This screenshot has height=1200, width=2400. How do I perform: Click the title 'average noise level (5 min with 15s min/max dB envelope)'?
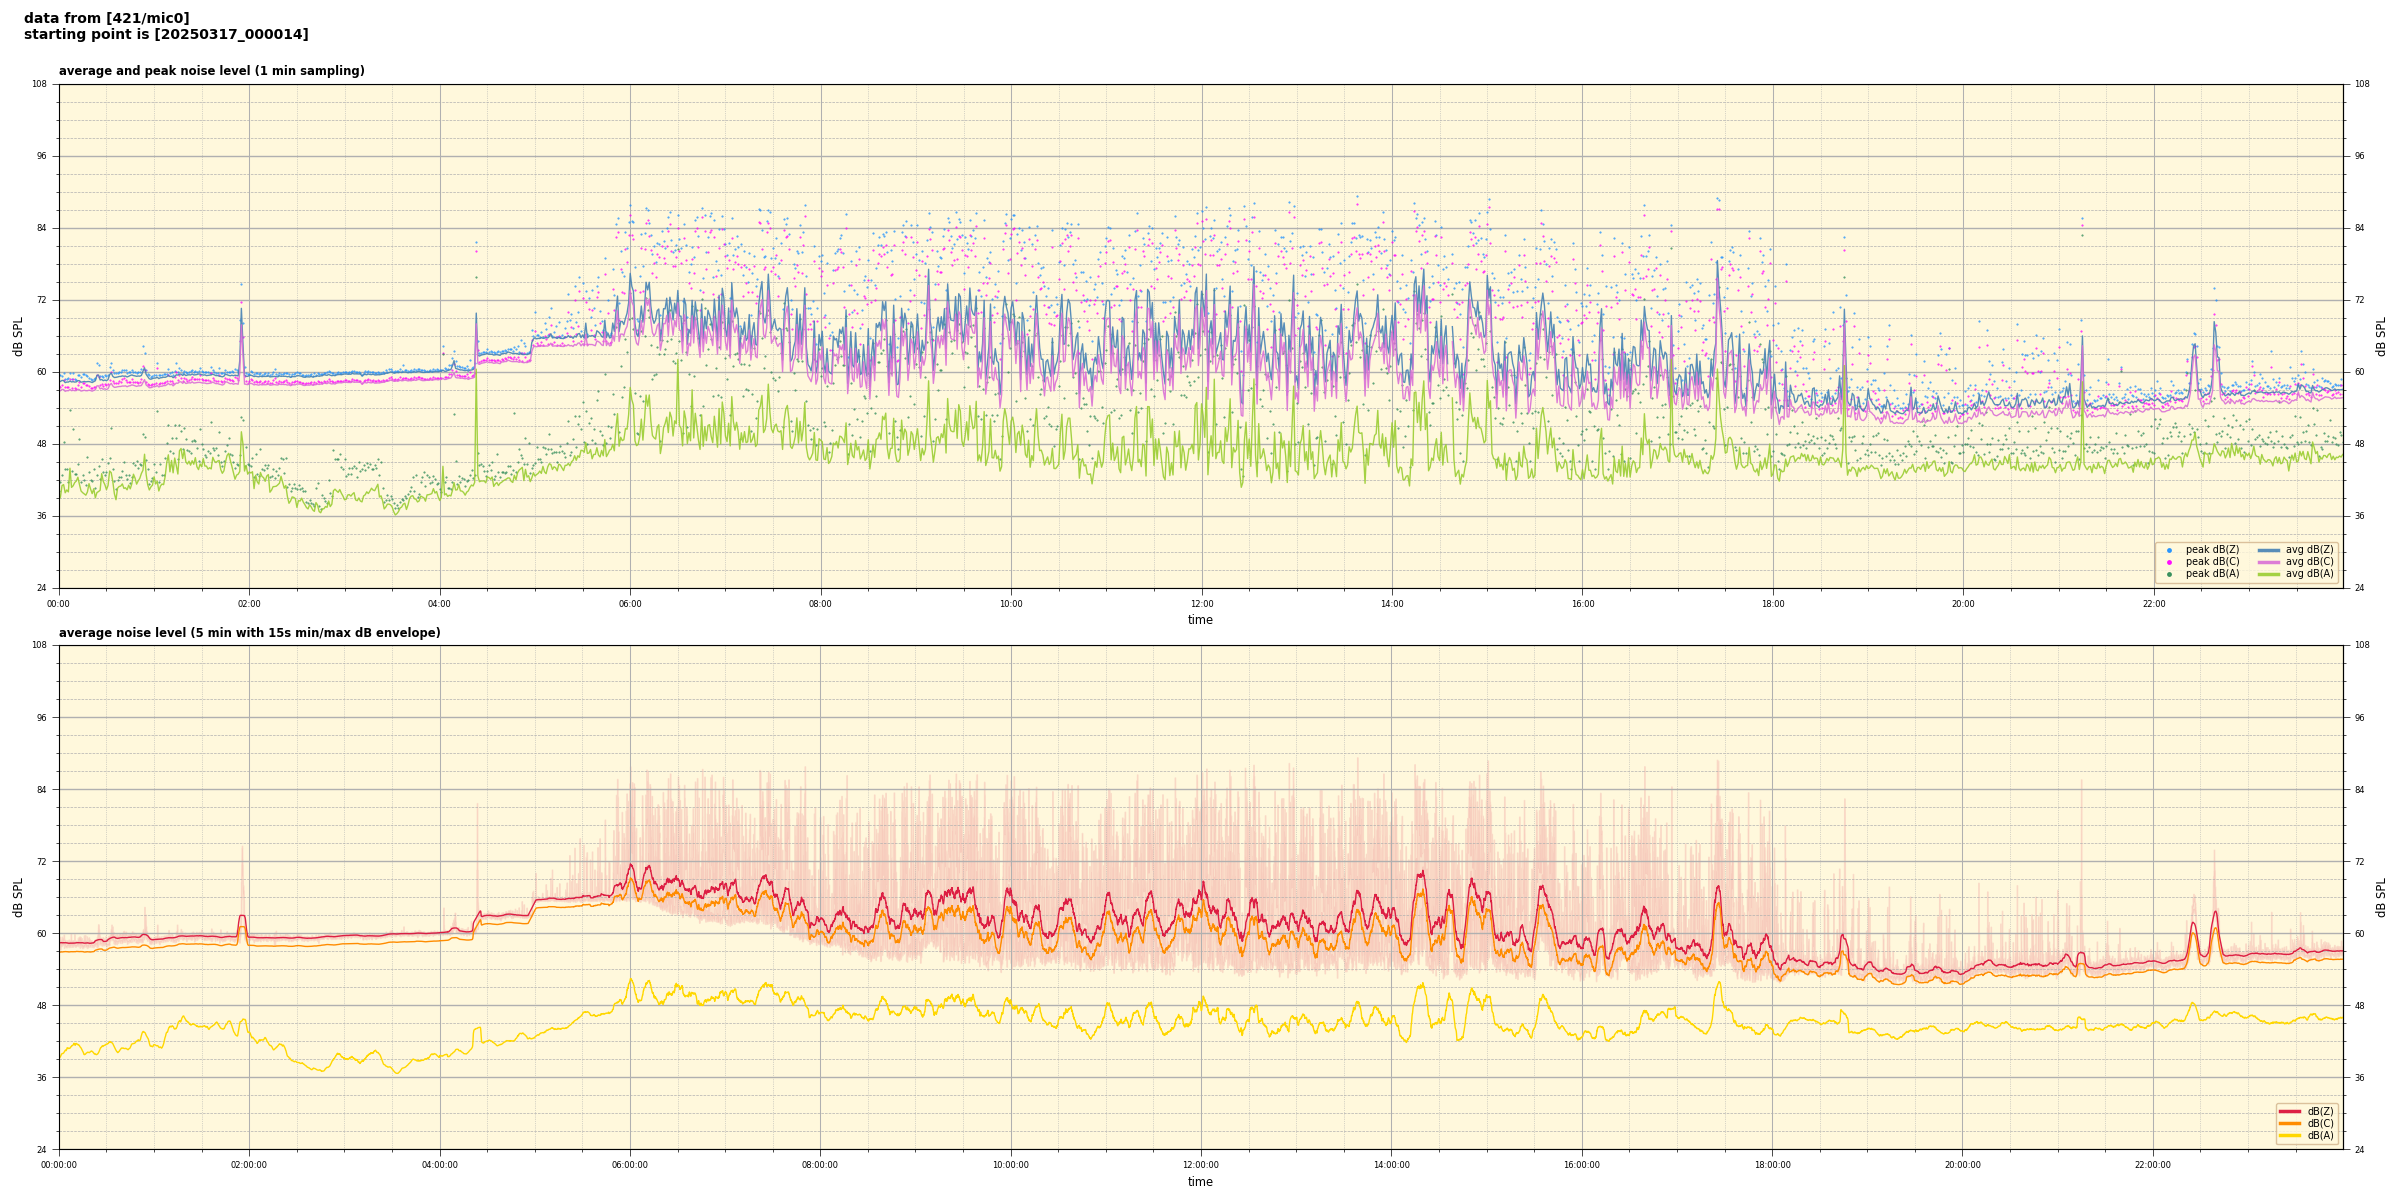click(249, 633)
